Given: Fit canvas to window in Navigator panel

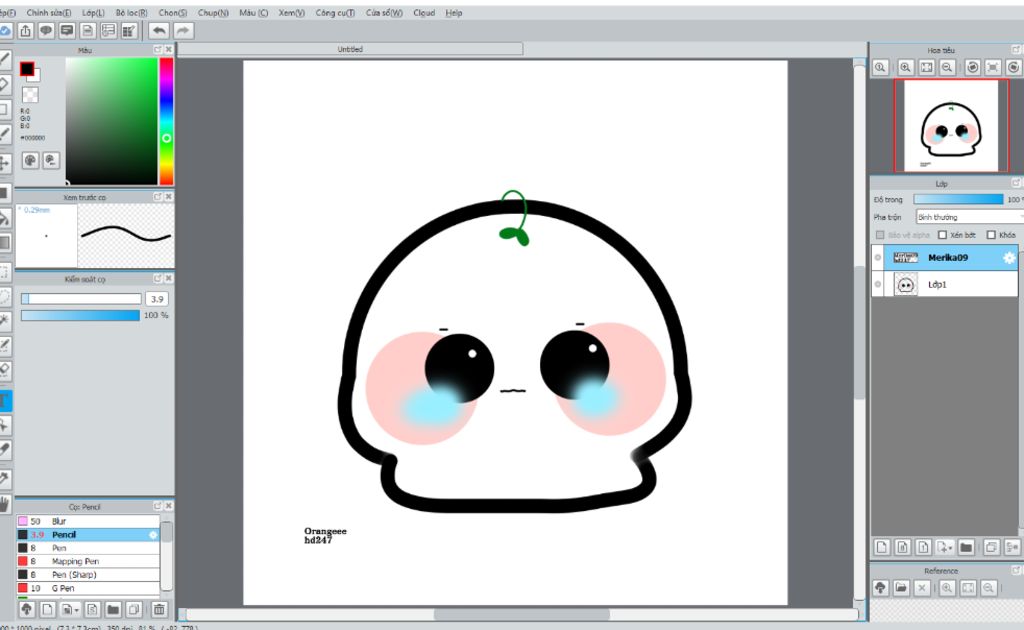Looking at the screenshot, I should (926, 67).
